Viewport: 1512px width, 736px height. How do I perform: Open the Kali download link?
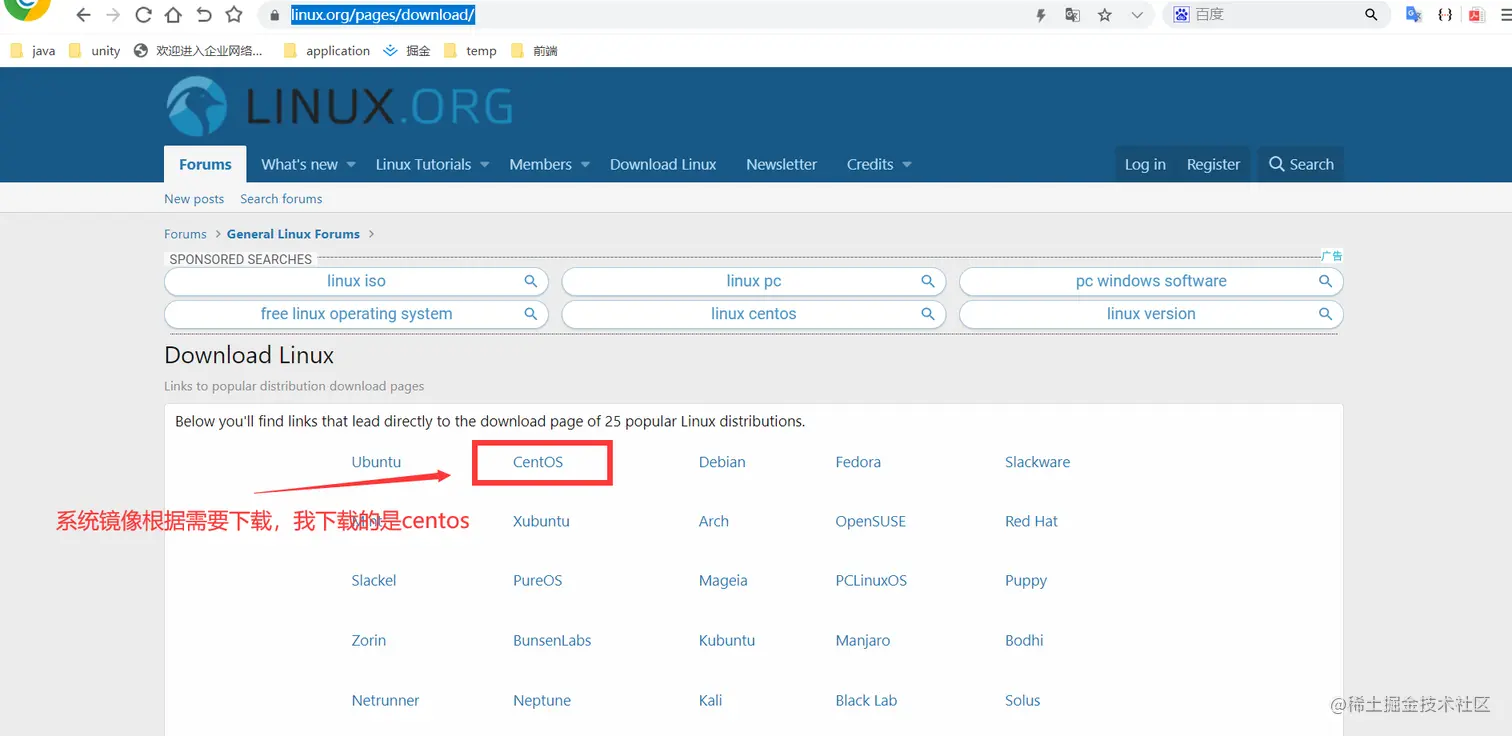pyautogui.click(x=710, y=700)
